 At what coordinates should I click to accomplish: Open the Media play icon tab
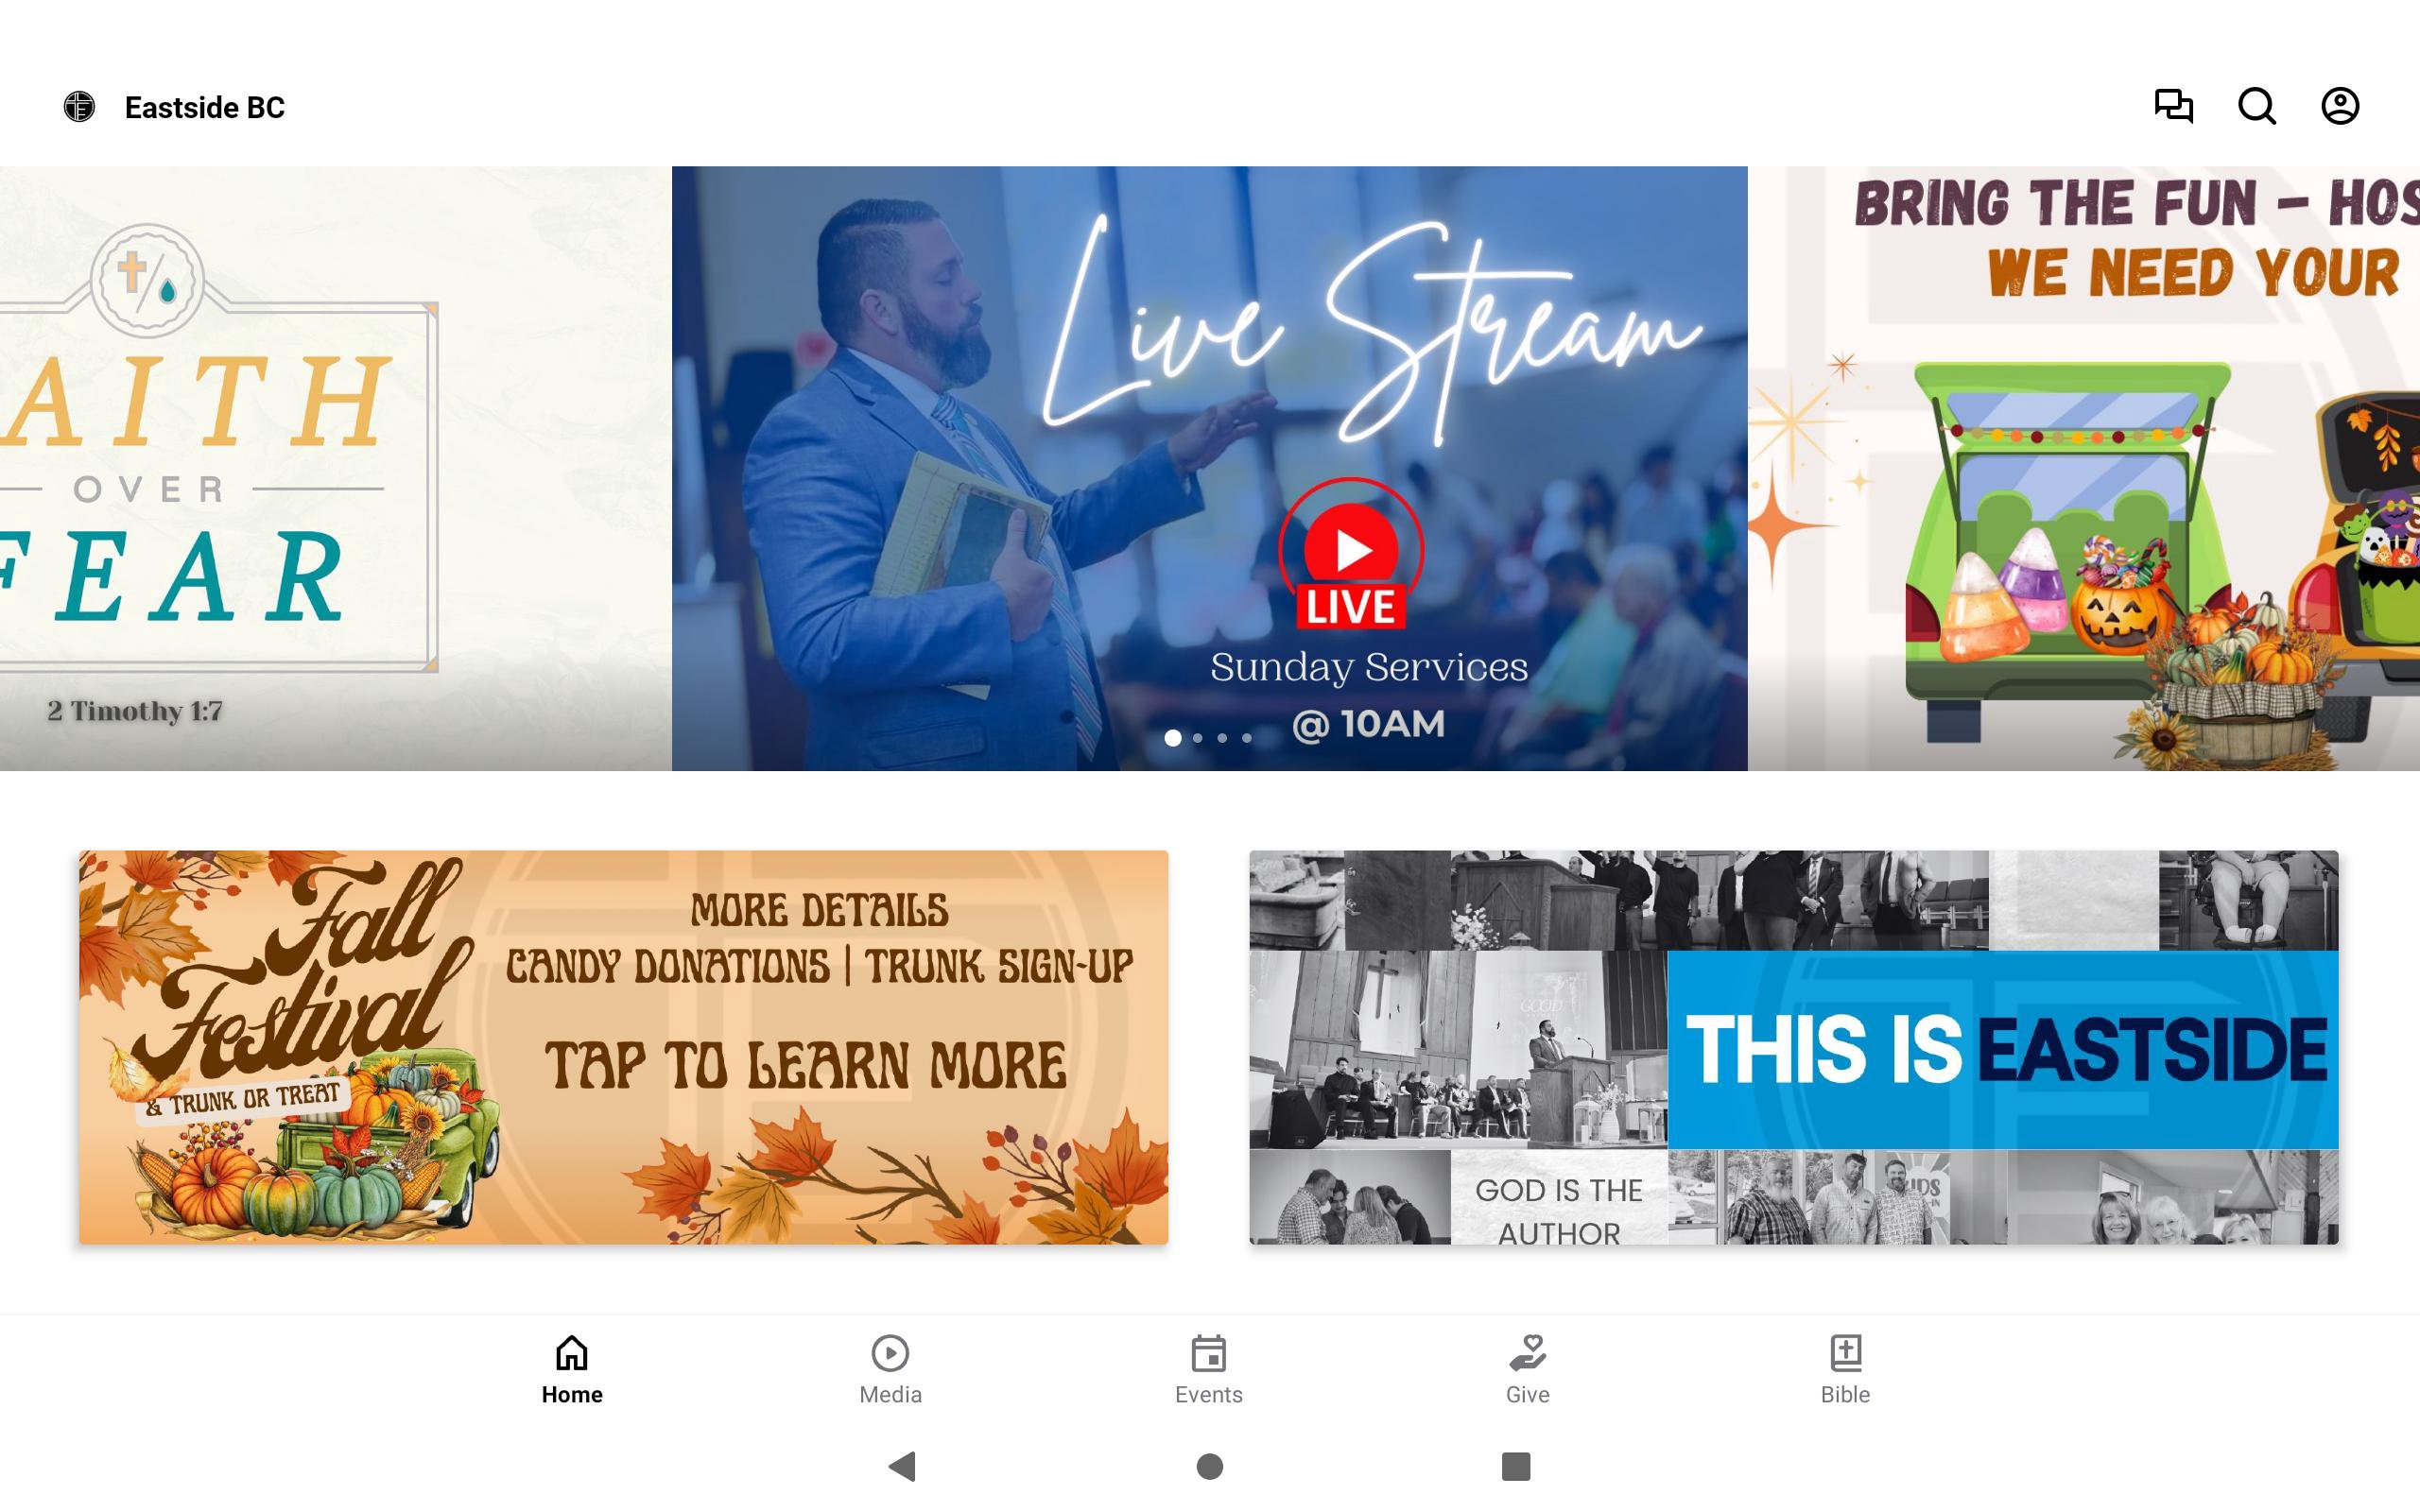pyautogui.click(x=890, y=1353)
